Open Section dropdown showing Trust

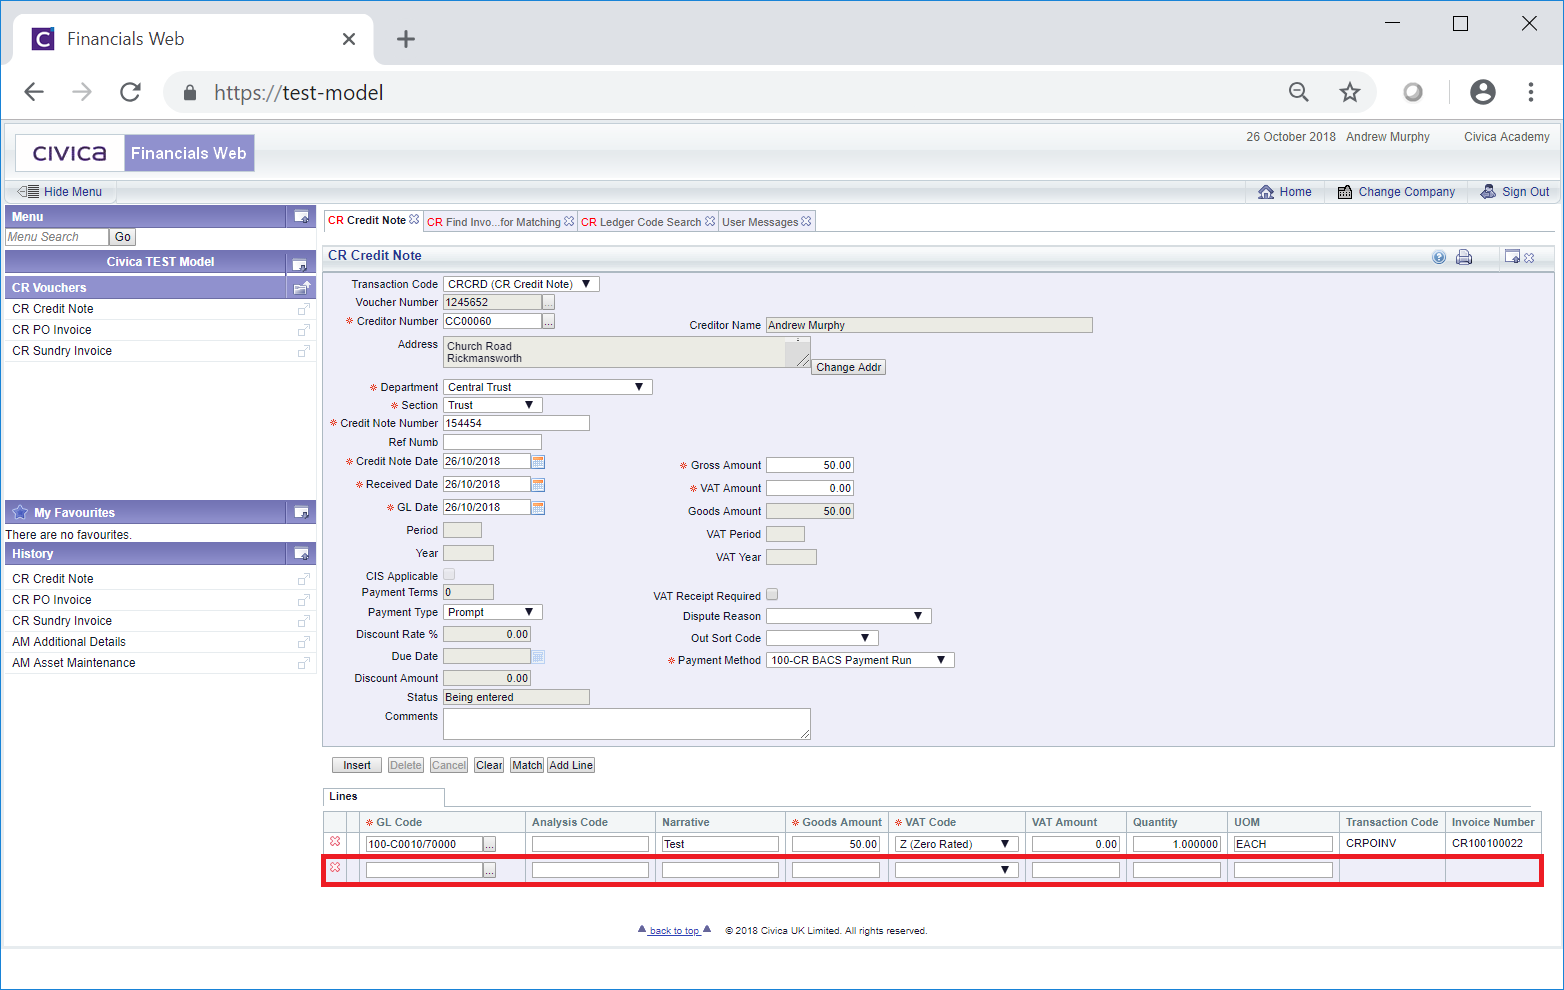pos(493,405)
